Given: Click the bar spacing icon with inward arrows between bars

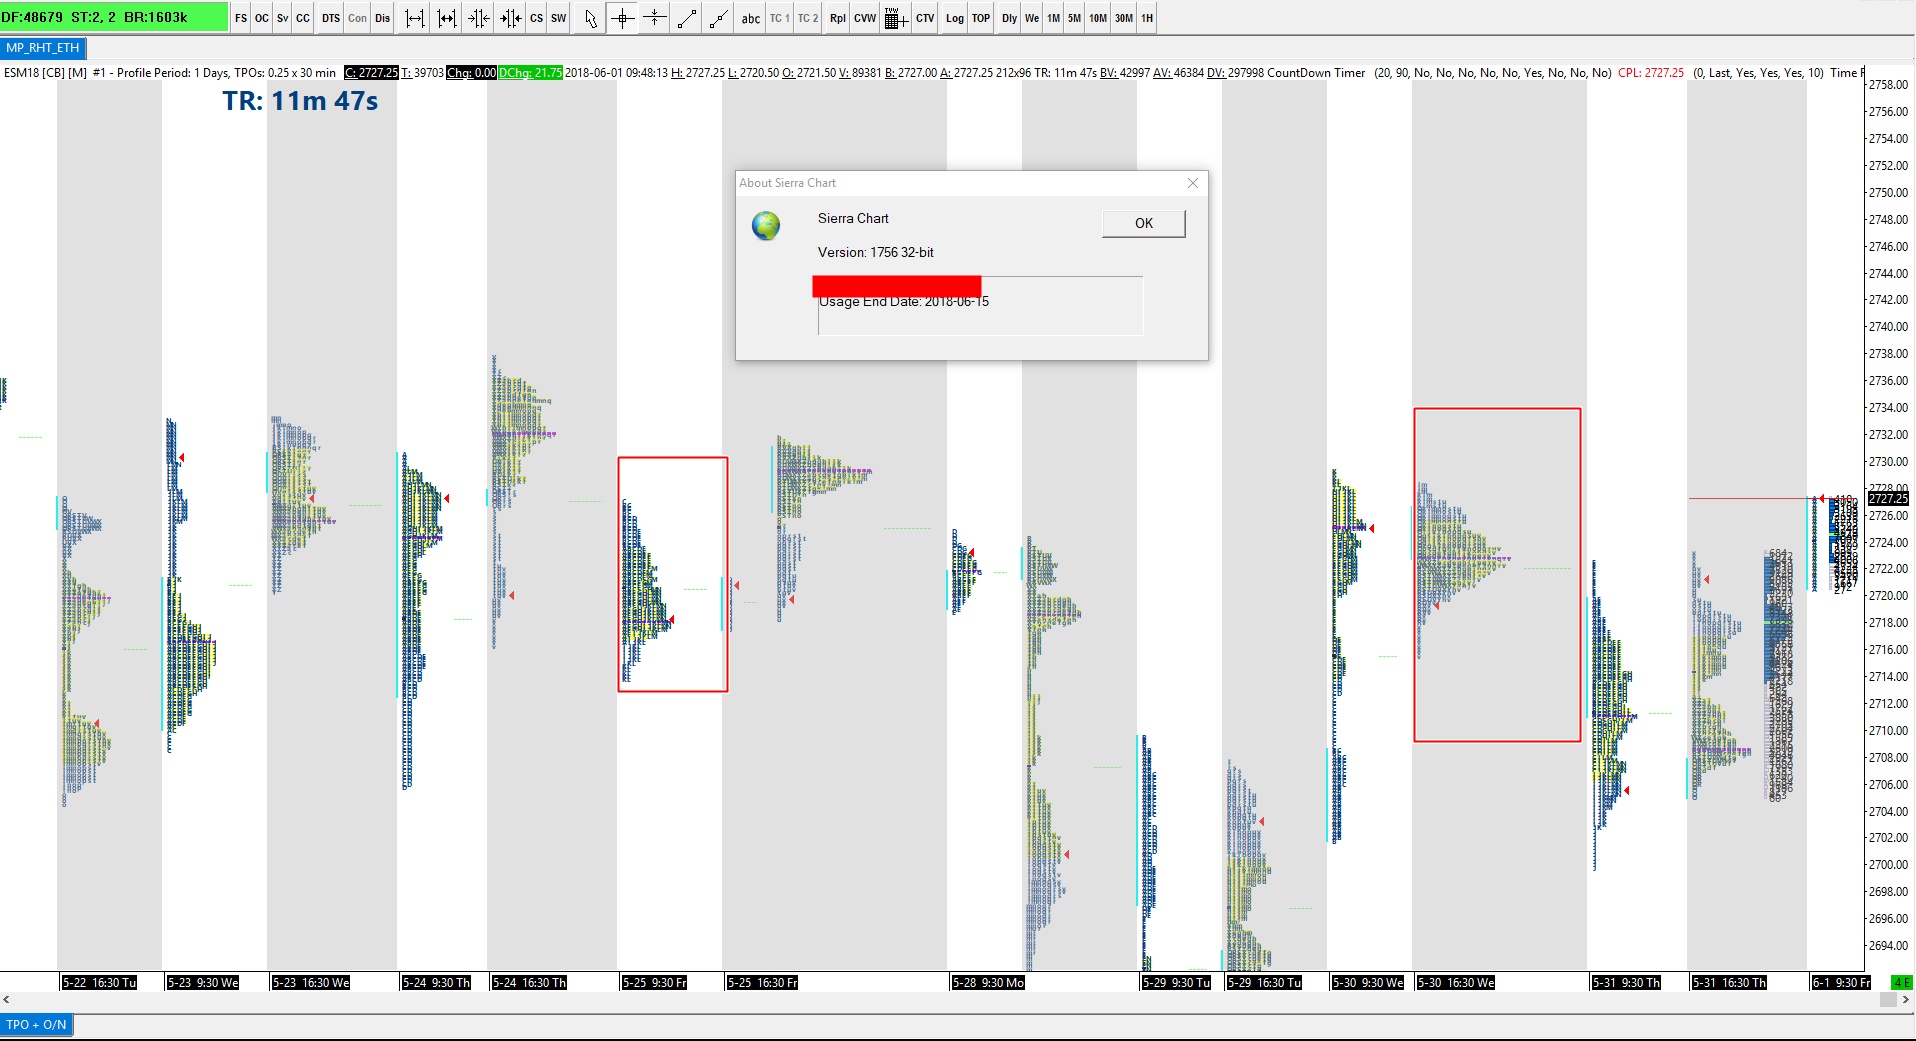Looking at the screenshot, I should [447, 18].
